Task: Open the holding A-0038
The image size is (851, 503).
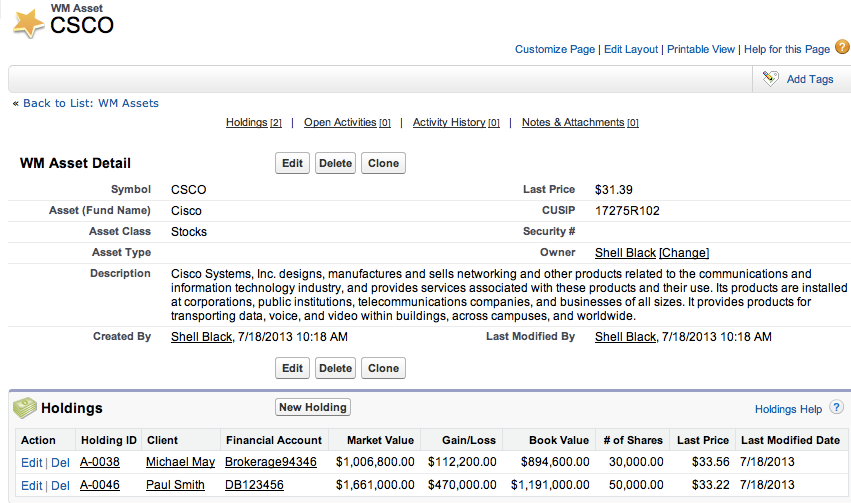Action: [x=100, y=462]
